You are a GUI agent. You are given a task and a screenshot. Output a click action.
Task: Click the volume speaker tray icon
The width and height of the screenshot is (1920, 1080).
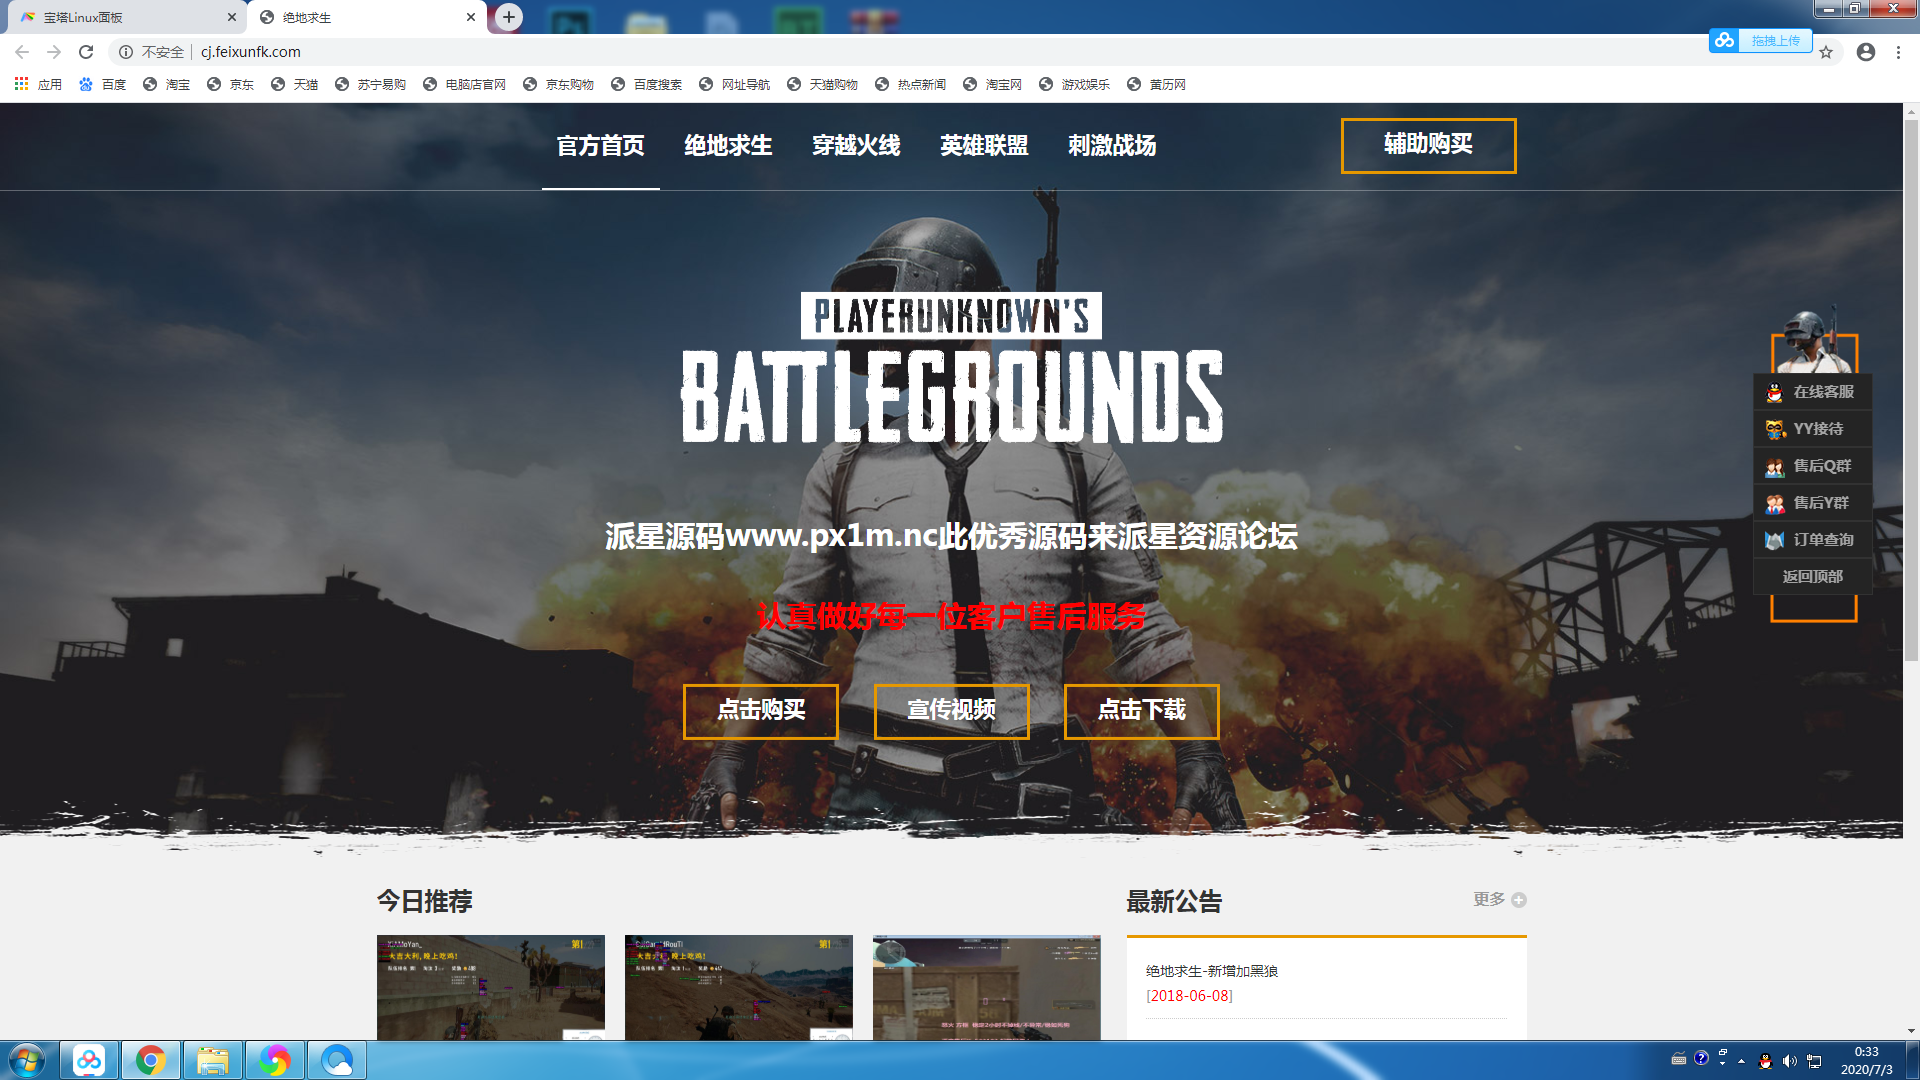[x=1789, y=1061]
